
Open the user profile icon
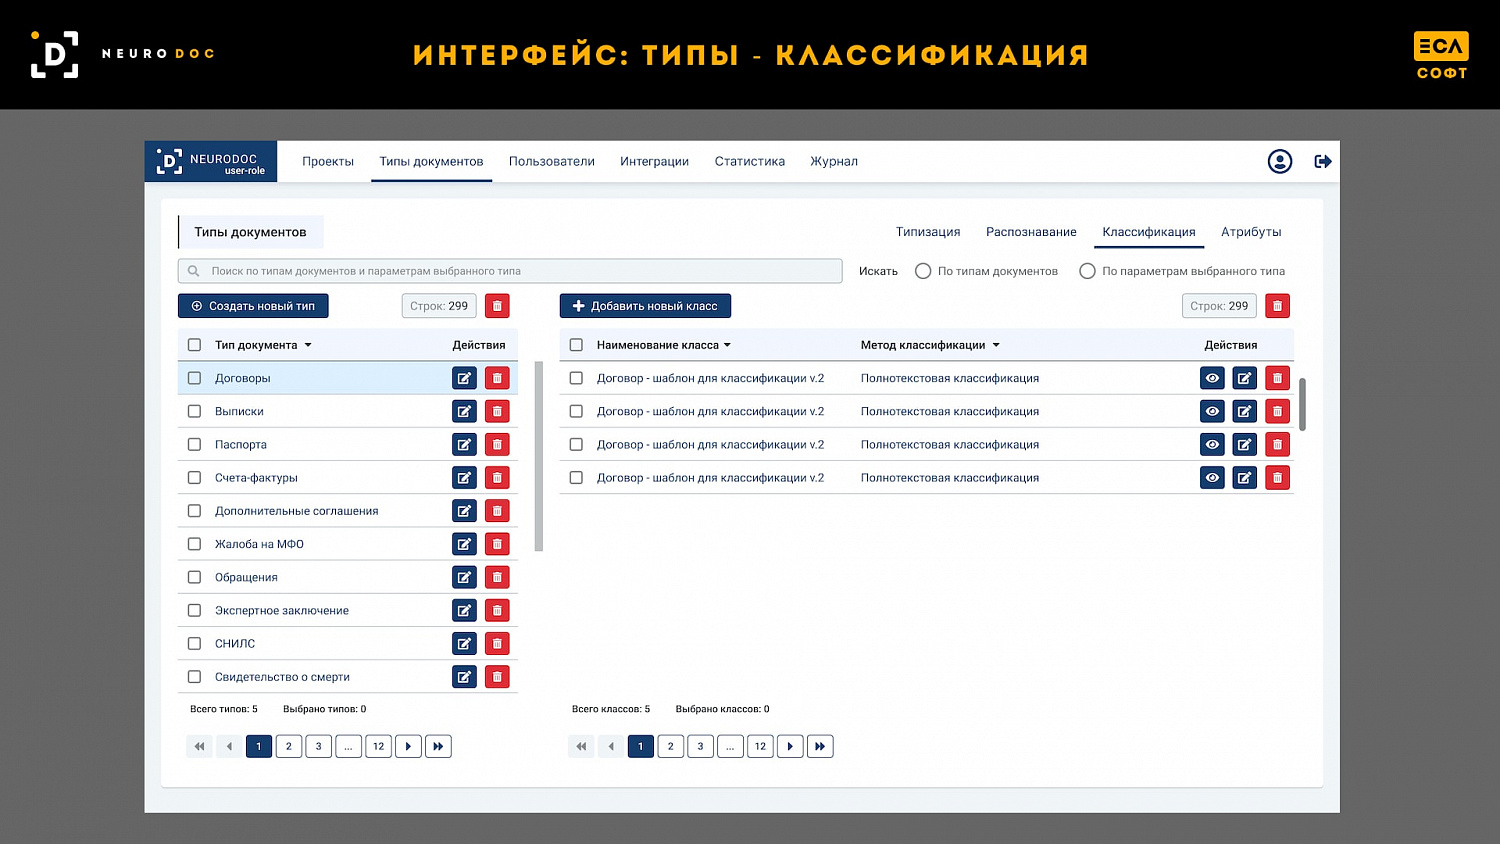[1280, 161]
